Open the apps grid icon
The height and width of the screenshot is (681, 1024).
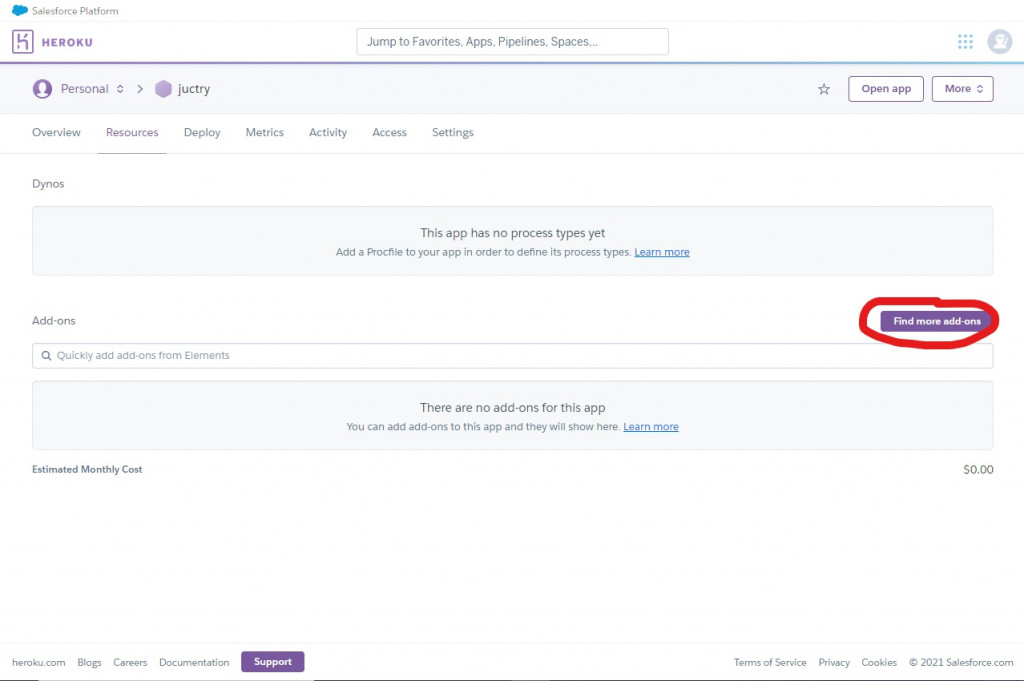coord(965,42)
